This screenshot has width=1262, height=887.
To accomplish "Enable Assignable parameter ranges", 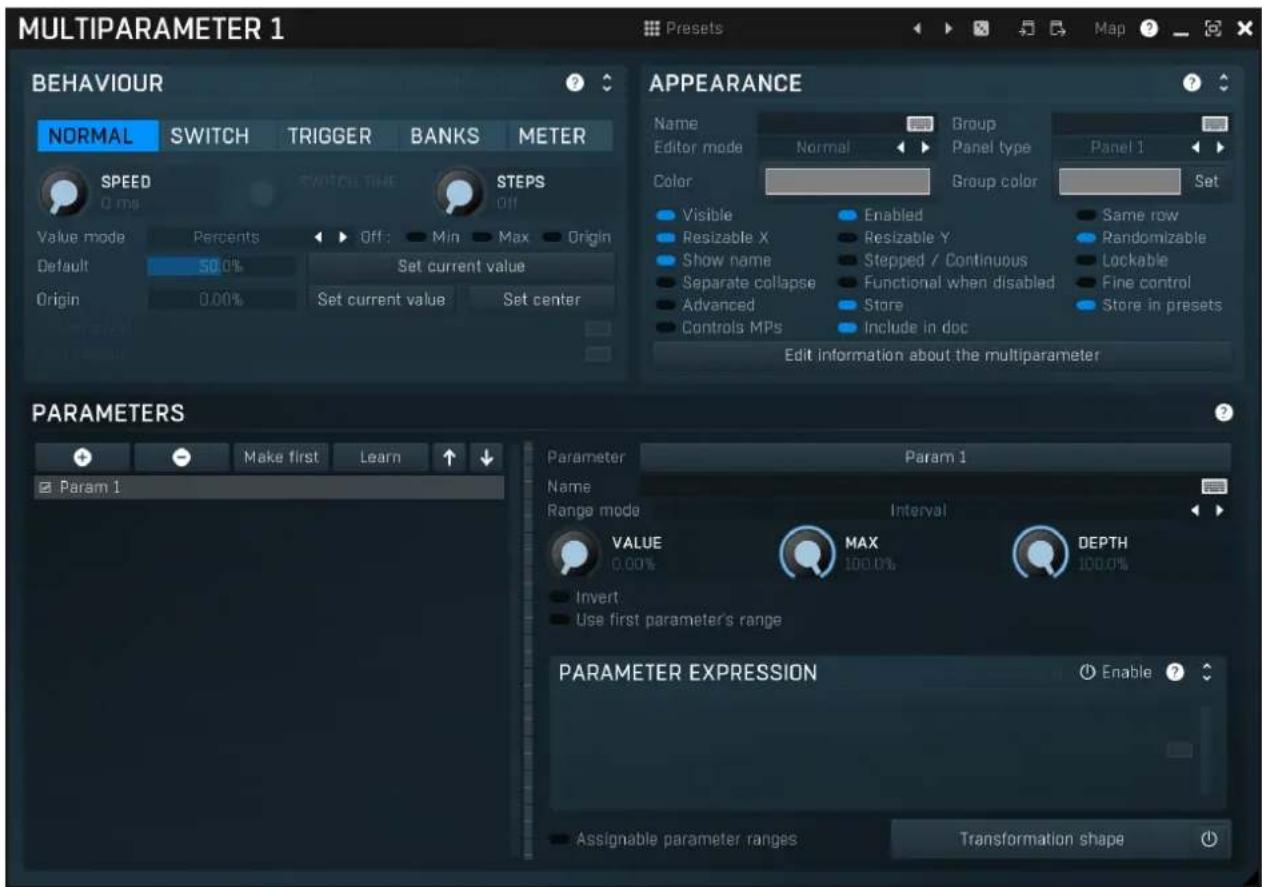I will click(674, 840).
